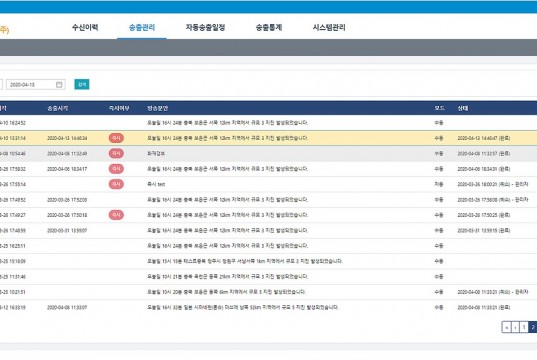The image size is (537, 360).
Task: Open page 1 in pagination
Action: click(524, 327)
